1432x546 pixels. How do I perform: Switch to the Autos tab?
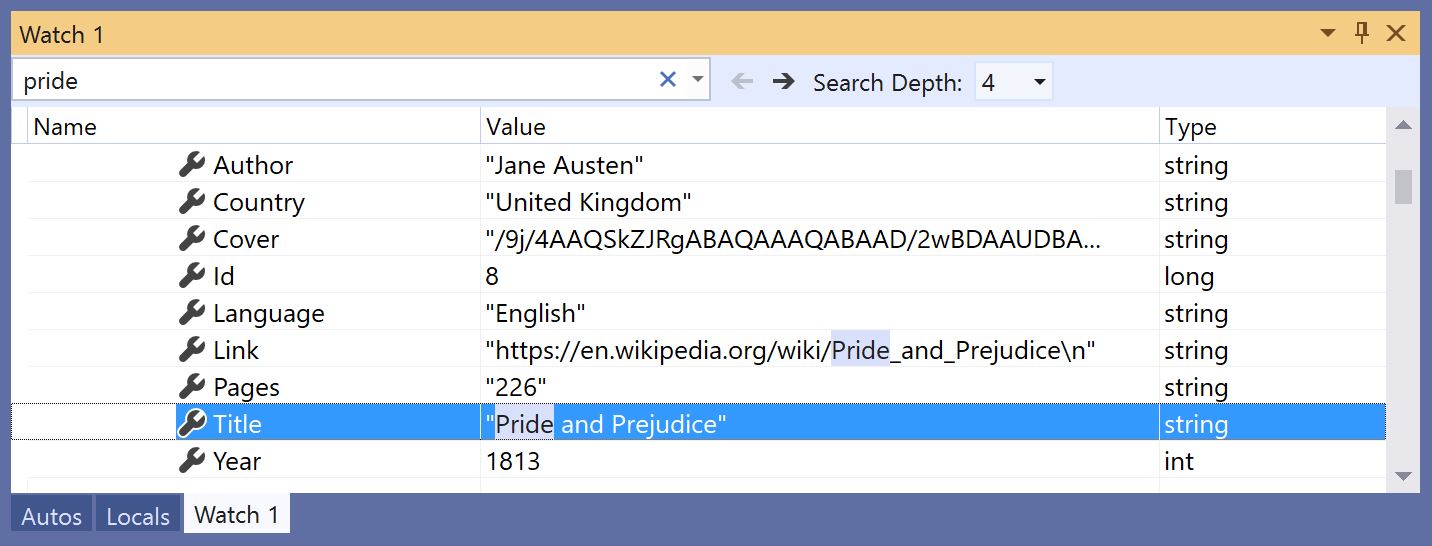[x=52, y=516]
